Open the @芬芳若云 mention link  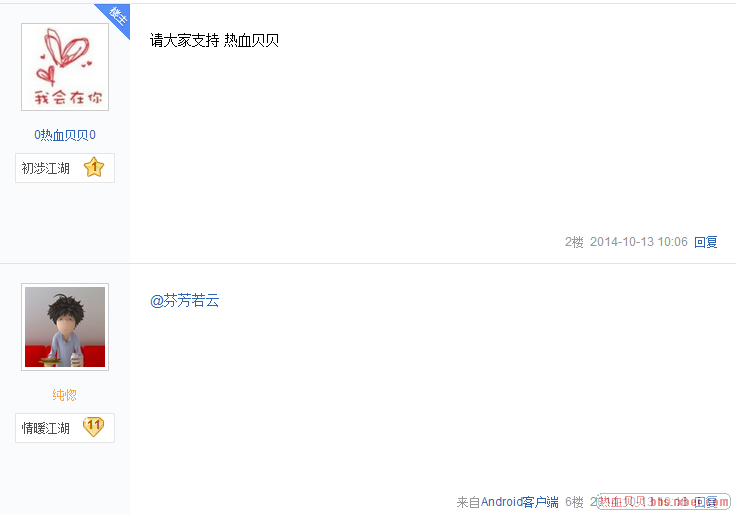pos(184,300)
